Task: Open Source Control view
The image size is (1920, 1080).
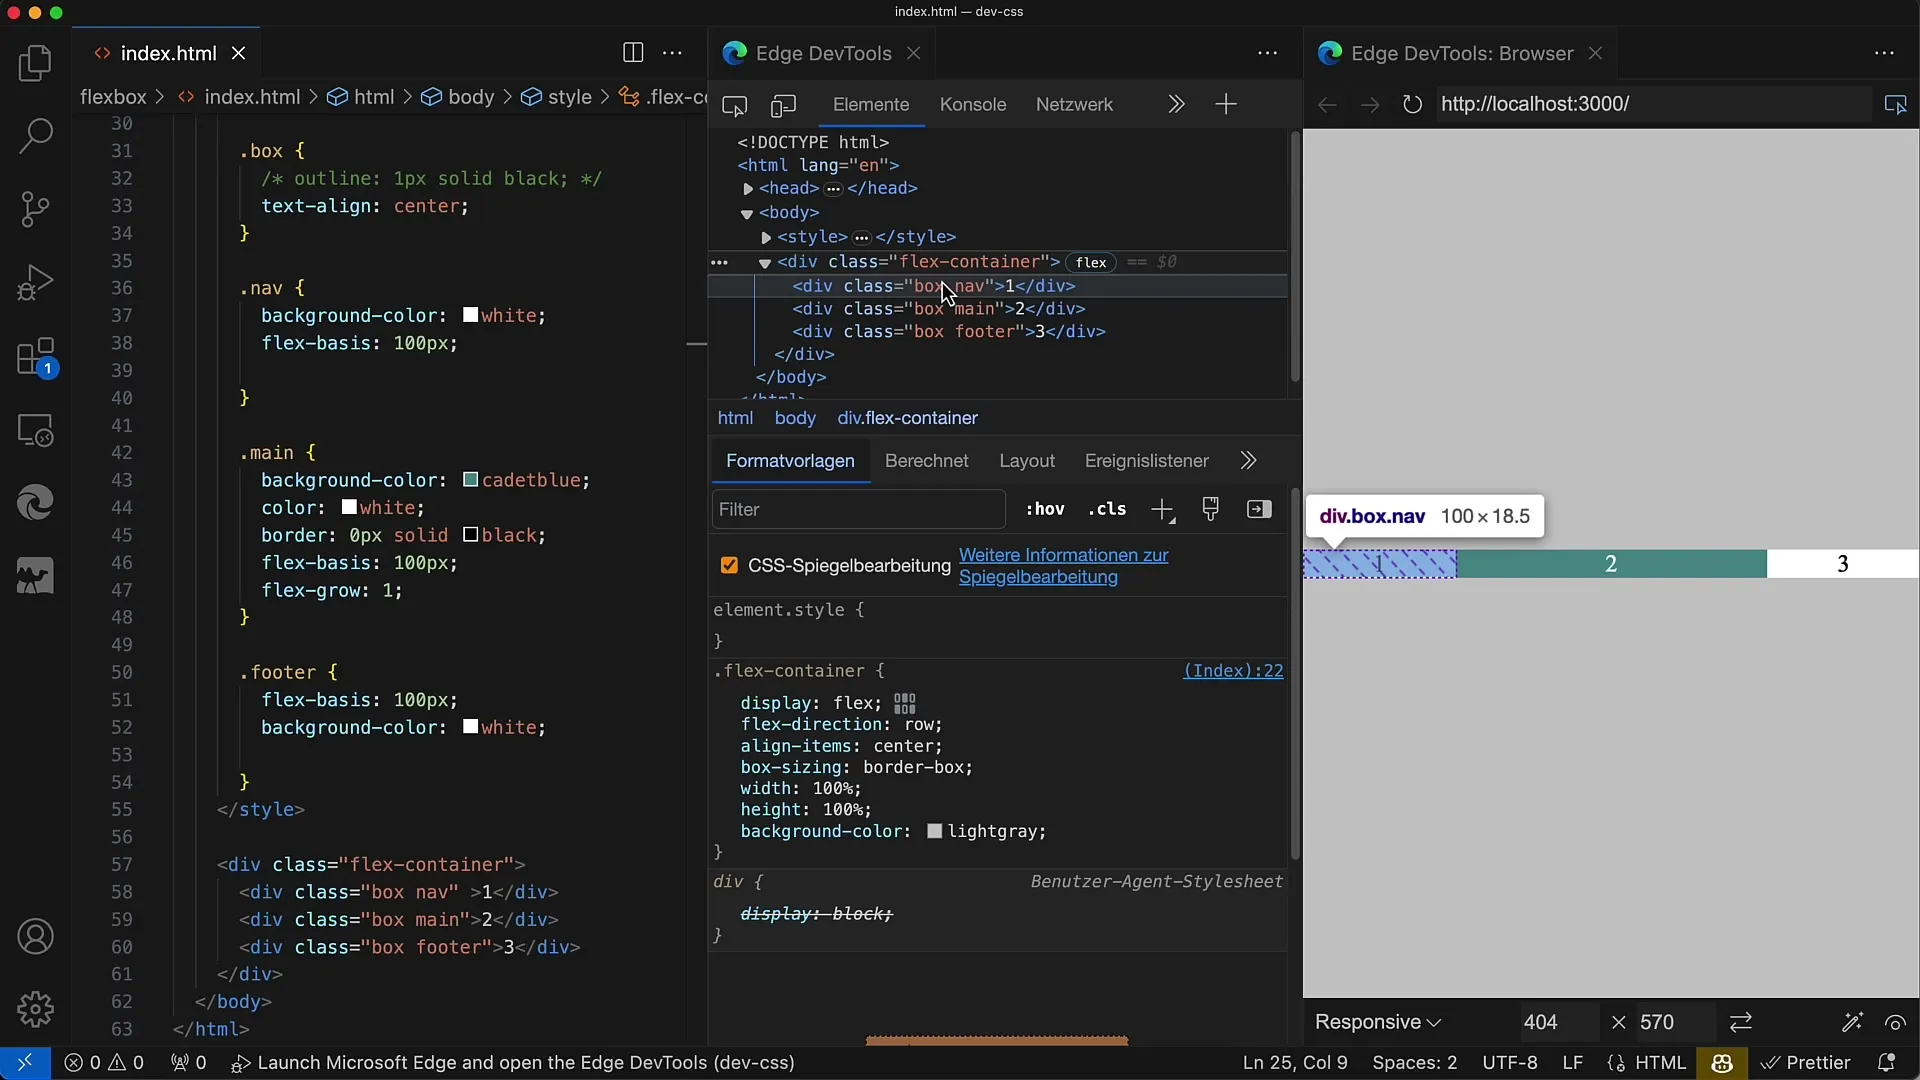Action: point(35,209)
